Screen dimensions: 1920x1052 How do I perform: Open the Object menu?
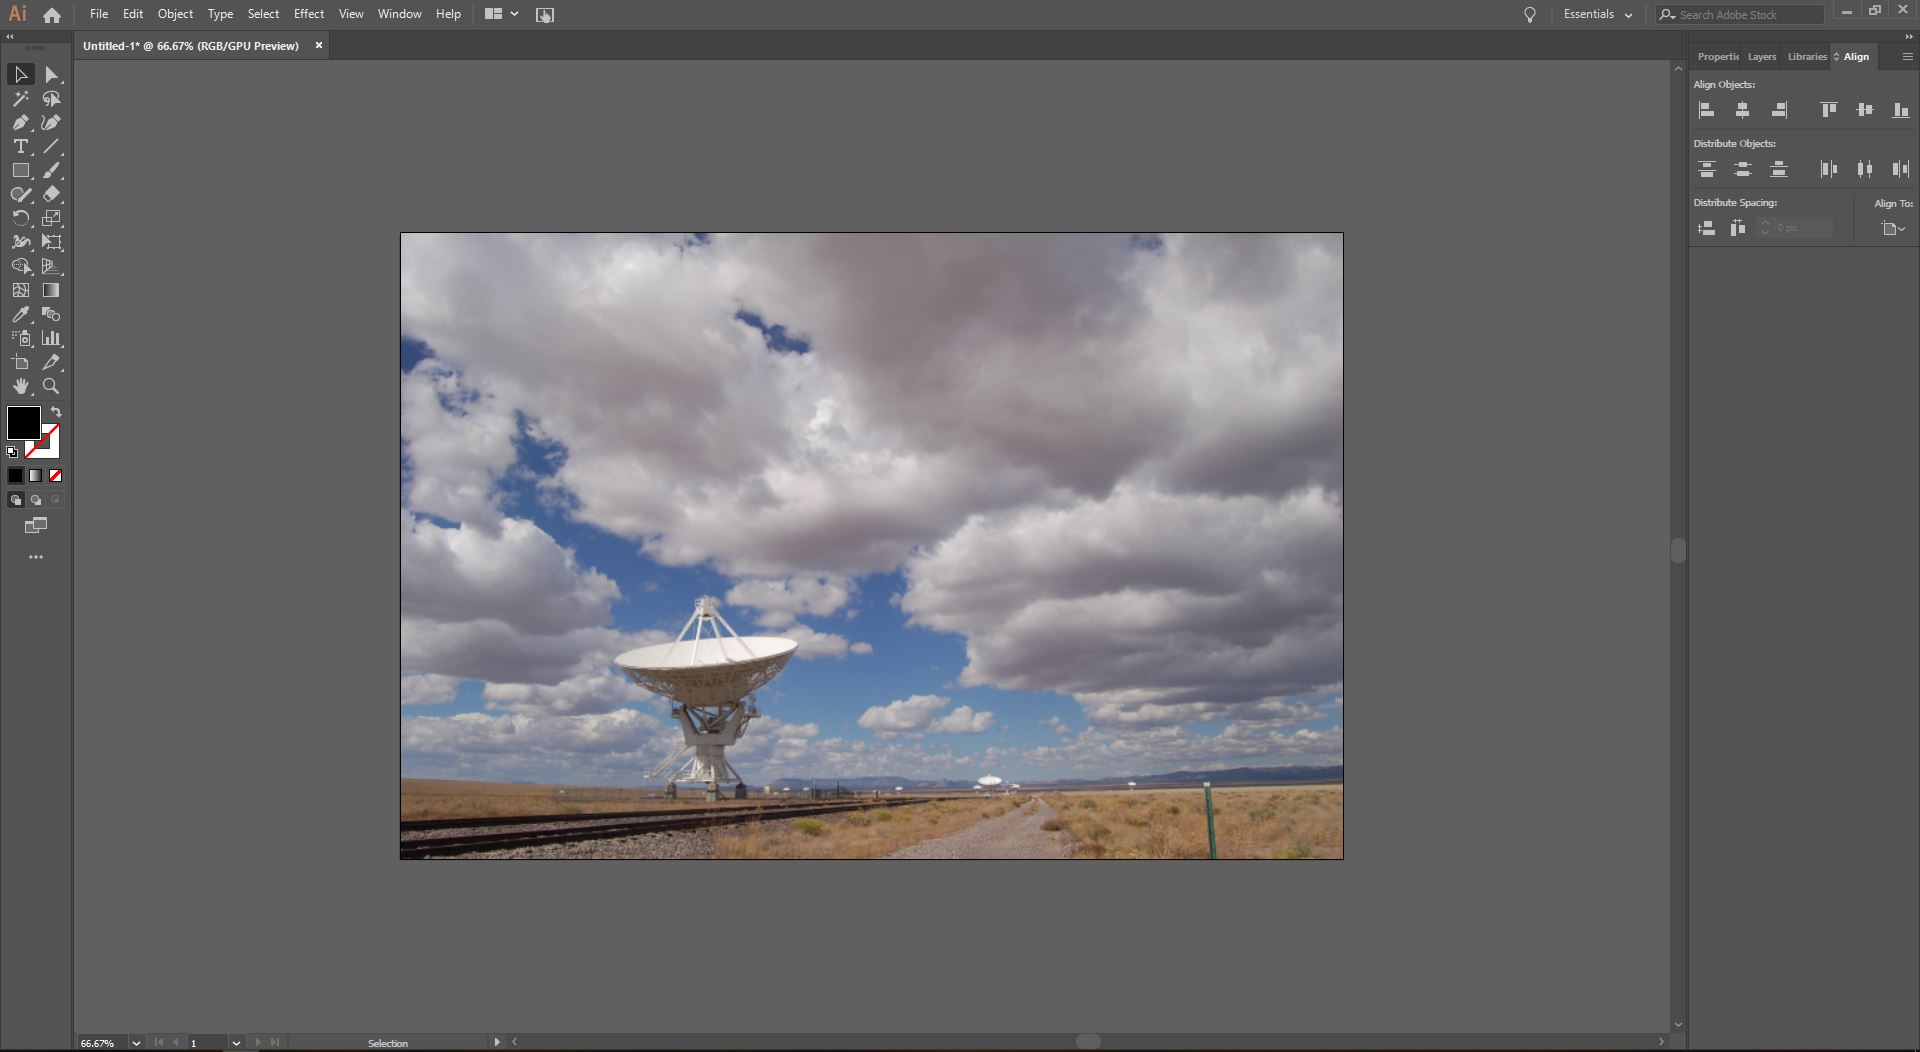[175, 14]
